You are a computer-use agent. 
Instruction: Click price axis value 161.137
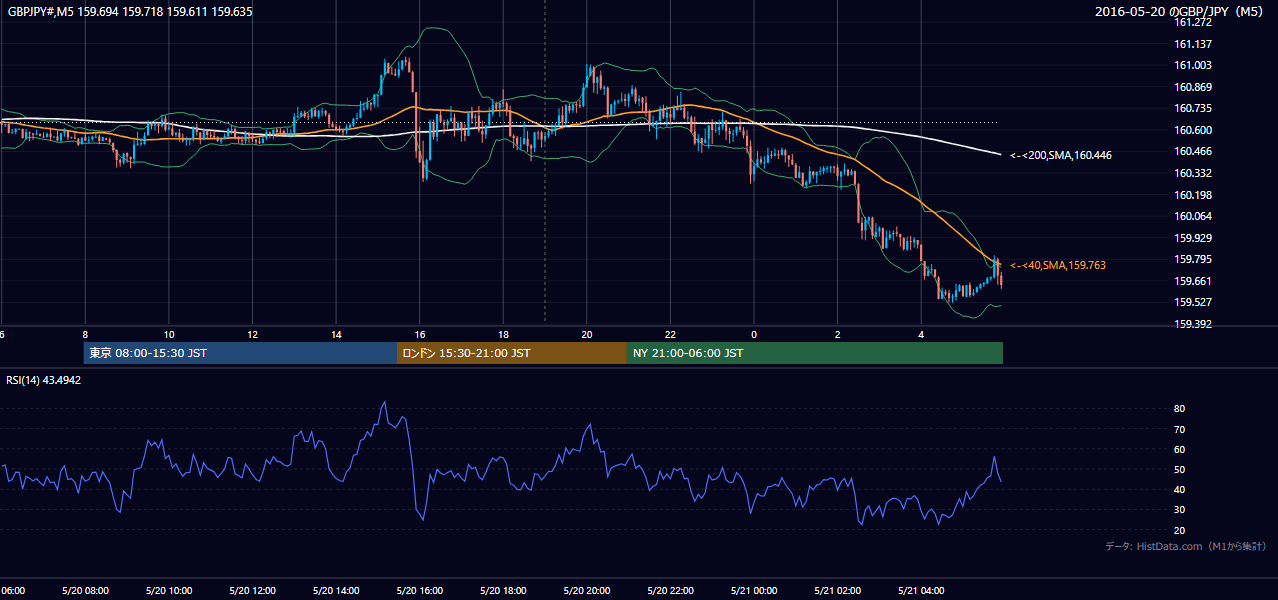coord(1193,44)
